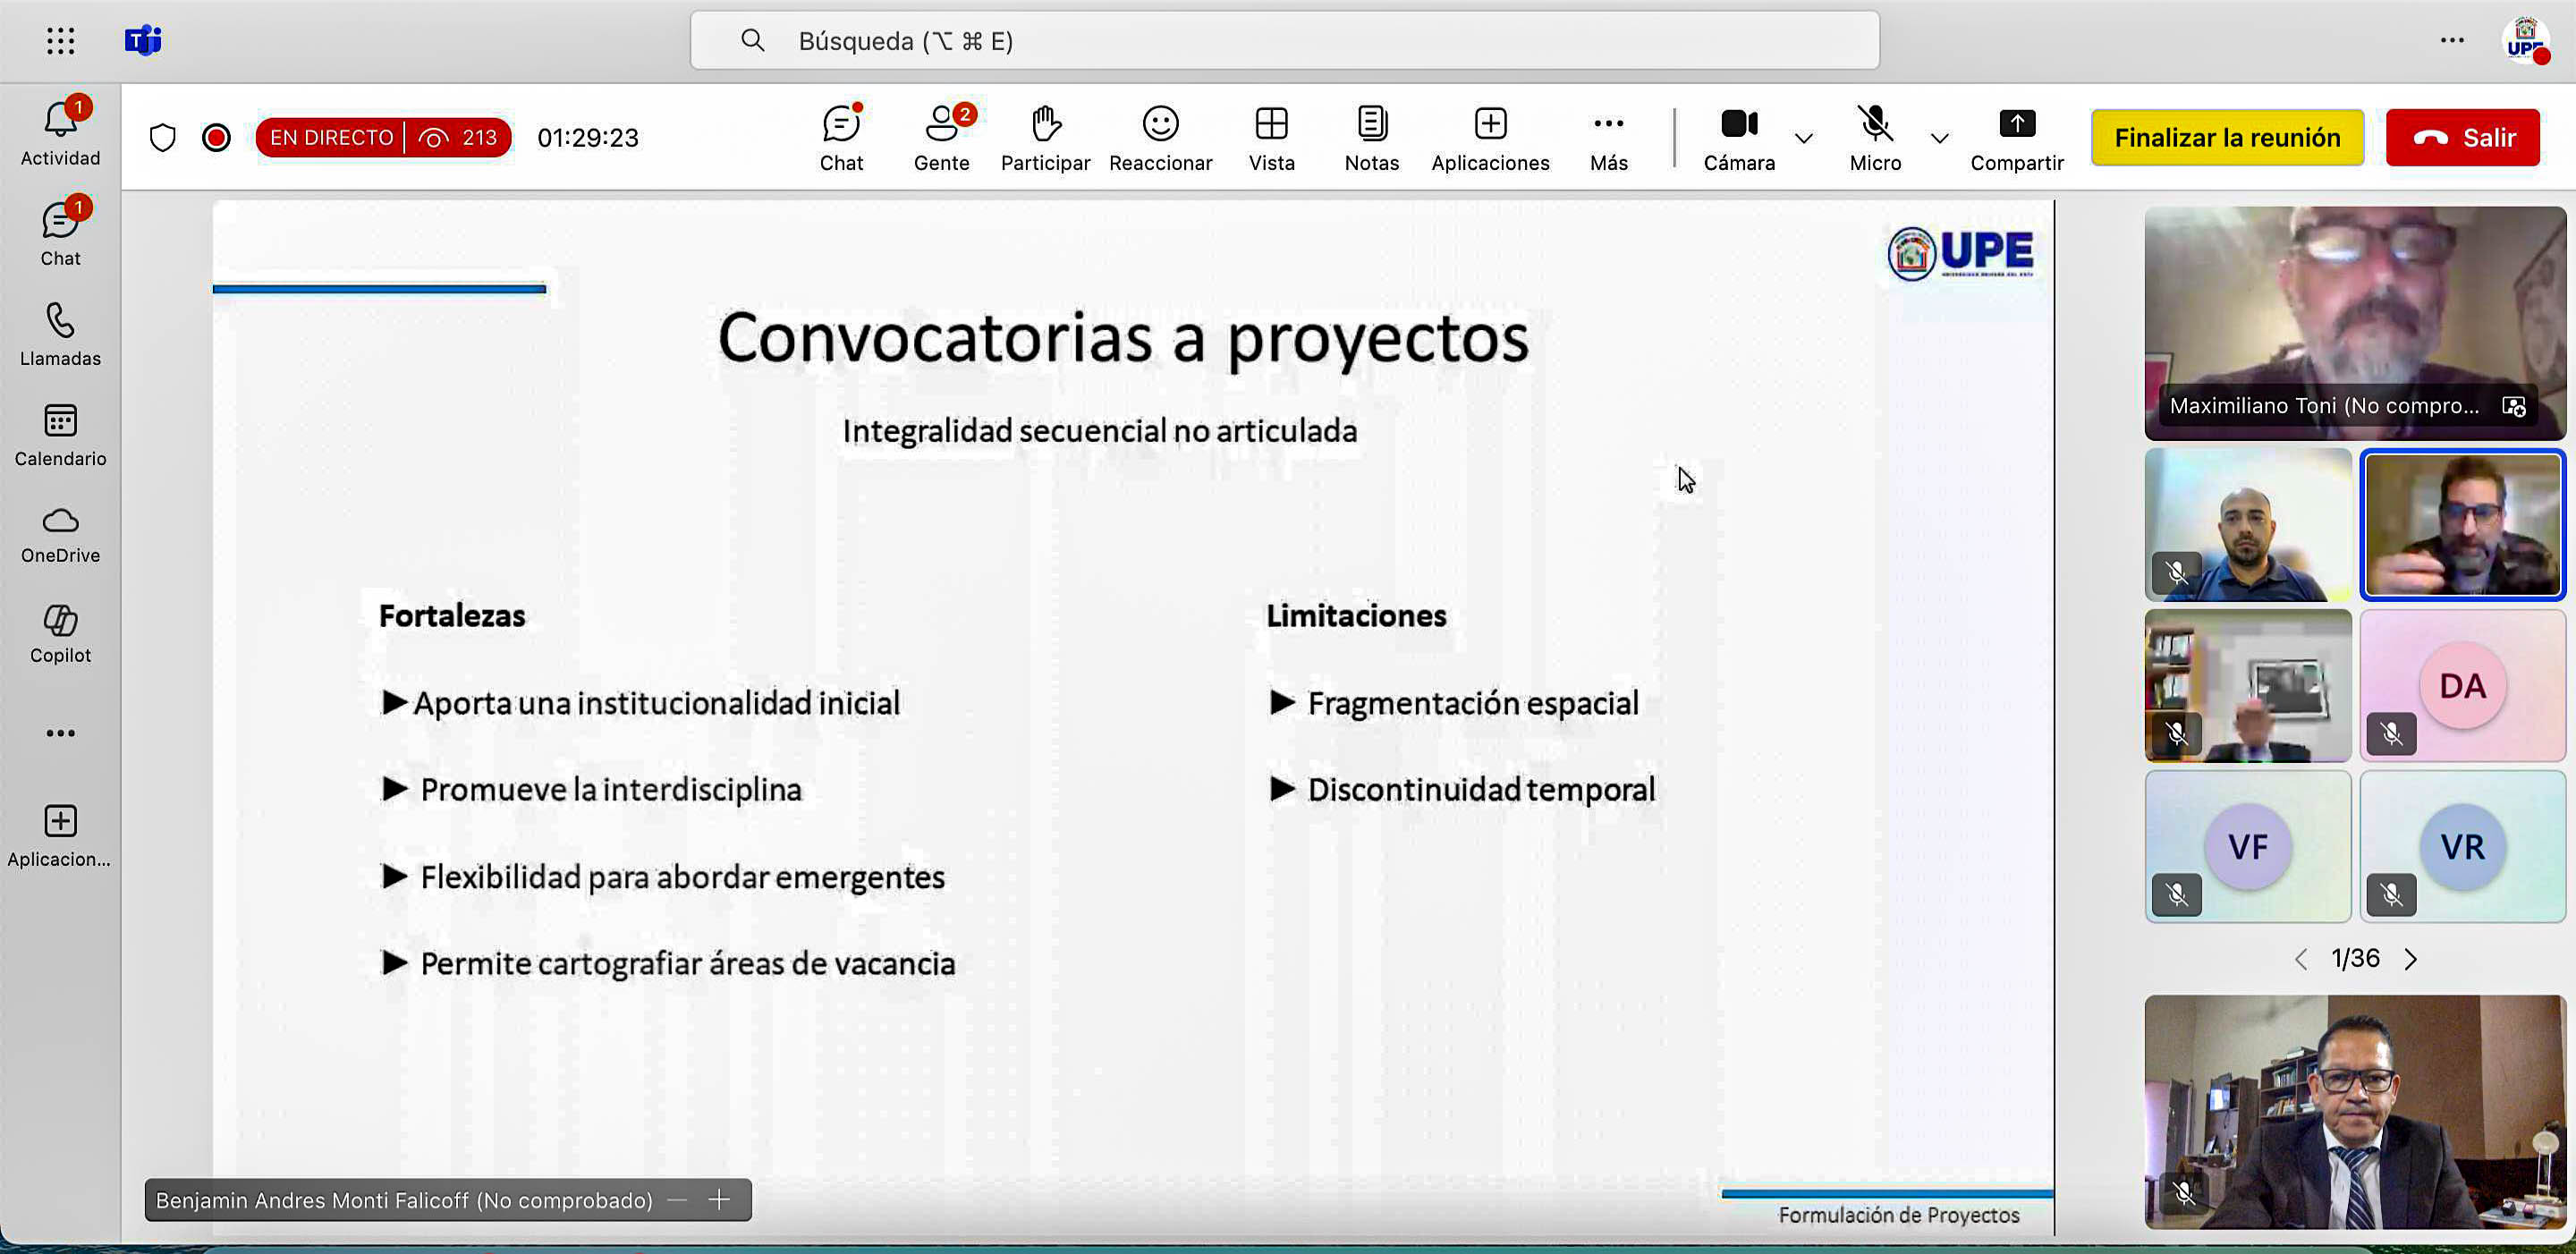Raise hand with the Participar icon
The height and width of the screenshot is (1254, 2576).
click(x=1045, y=137)
